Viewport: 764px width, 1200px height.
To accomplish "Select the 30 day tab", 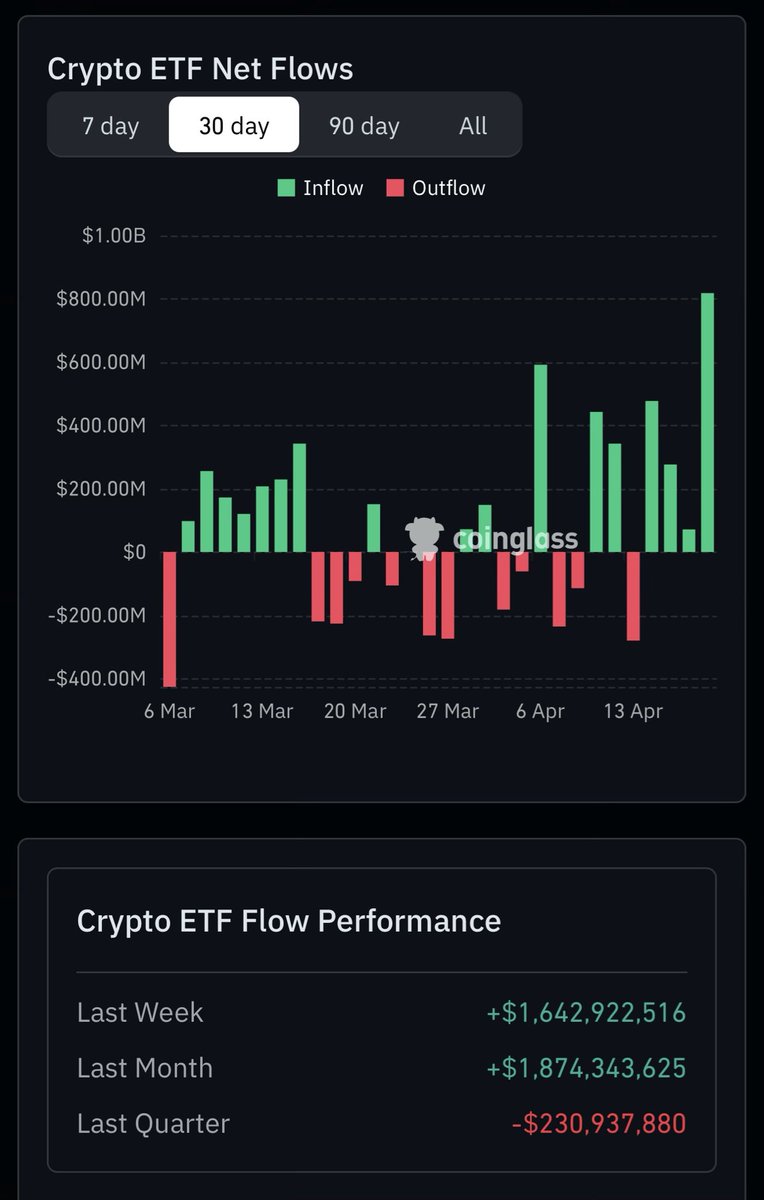I will tap(234, 125).
